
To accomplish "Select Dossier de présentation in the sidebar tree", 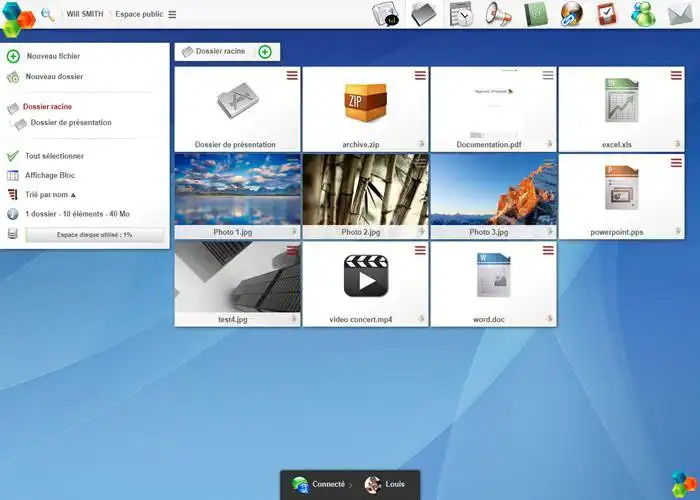I will (71, 122).
